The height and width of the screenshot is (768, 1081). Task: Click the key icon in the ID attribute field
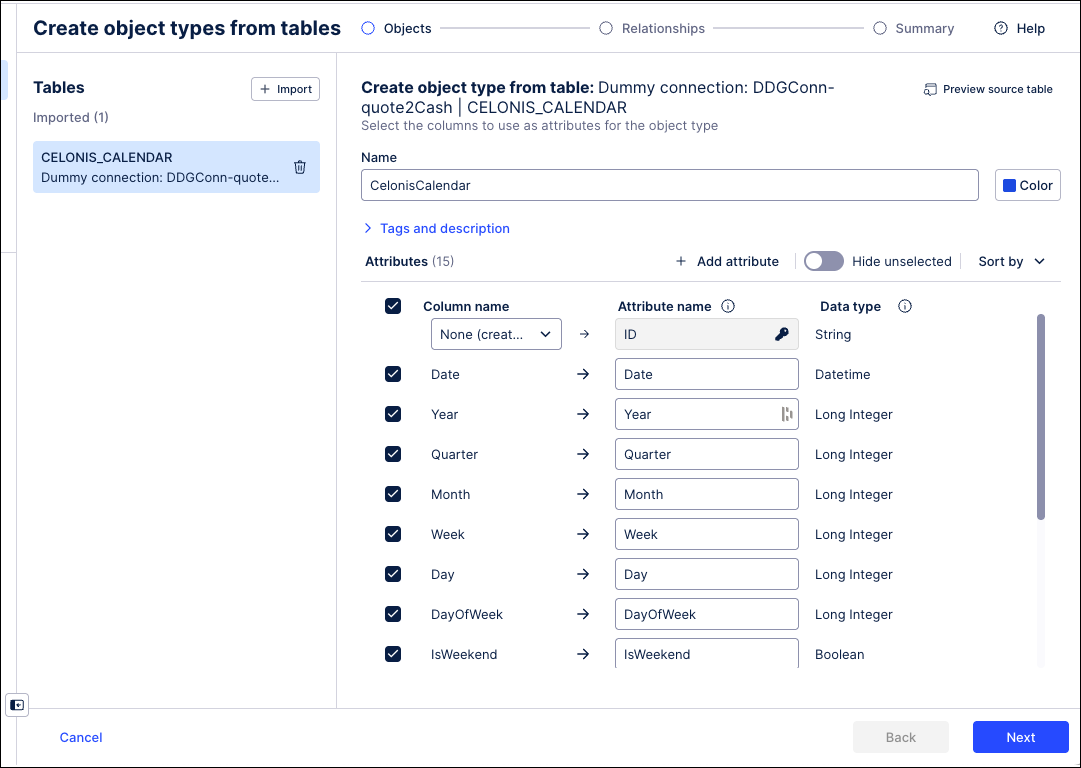tap(782, 334)
